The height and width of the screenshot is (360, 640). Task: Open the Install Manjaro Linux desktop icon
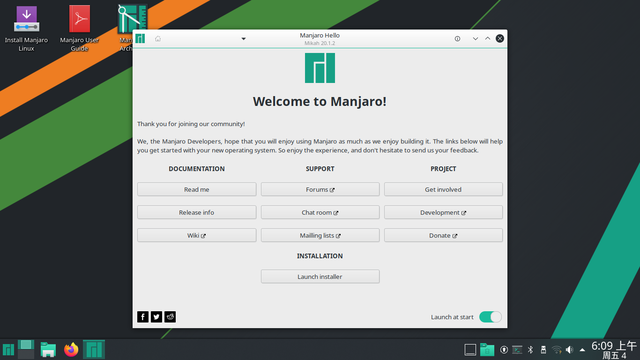click(x=26, y=28)
